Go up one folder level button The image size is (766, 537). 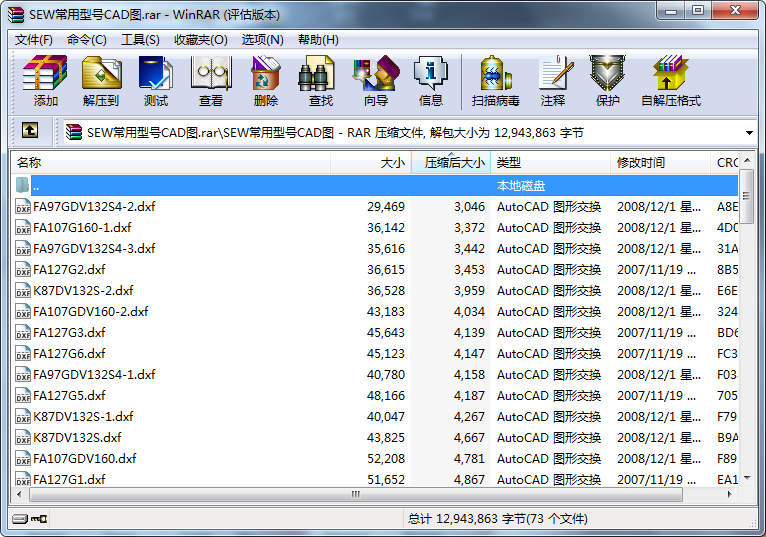pyautogui.click(x=30, y=130)
